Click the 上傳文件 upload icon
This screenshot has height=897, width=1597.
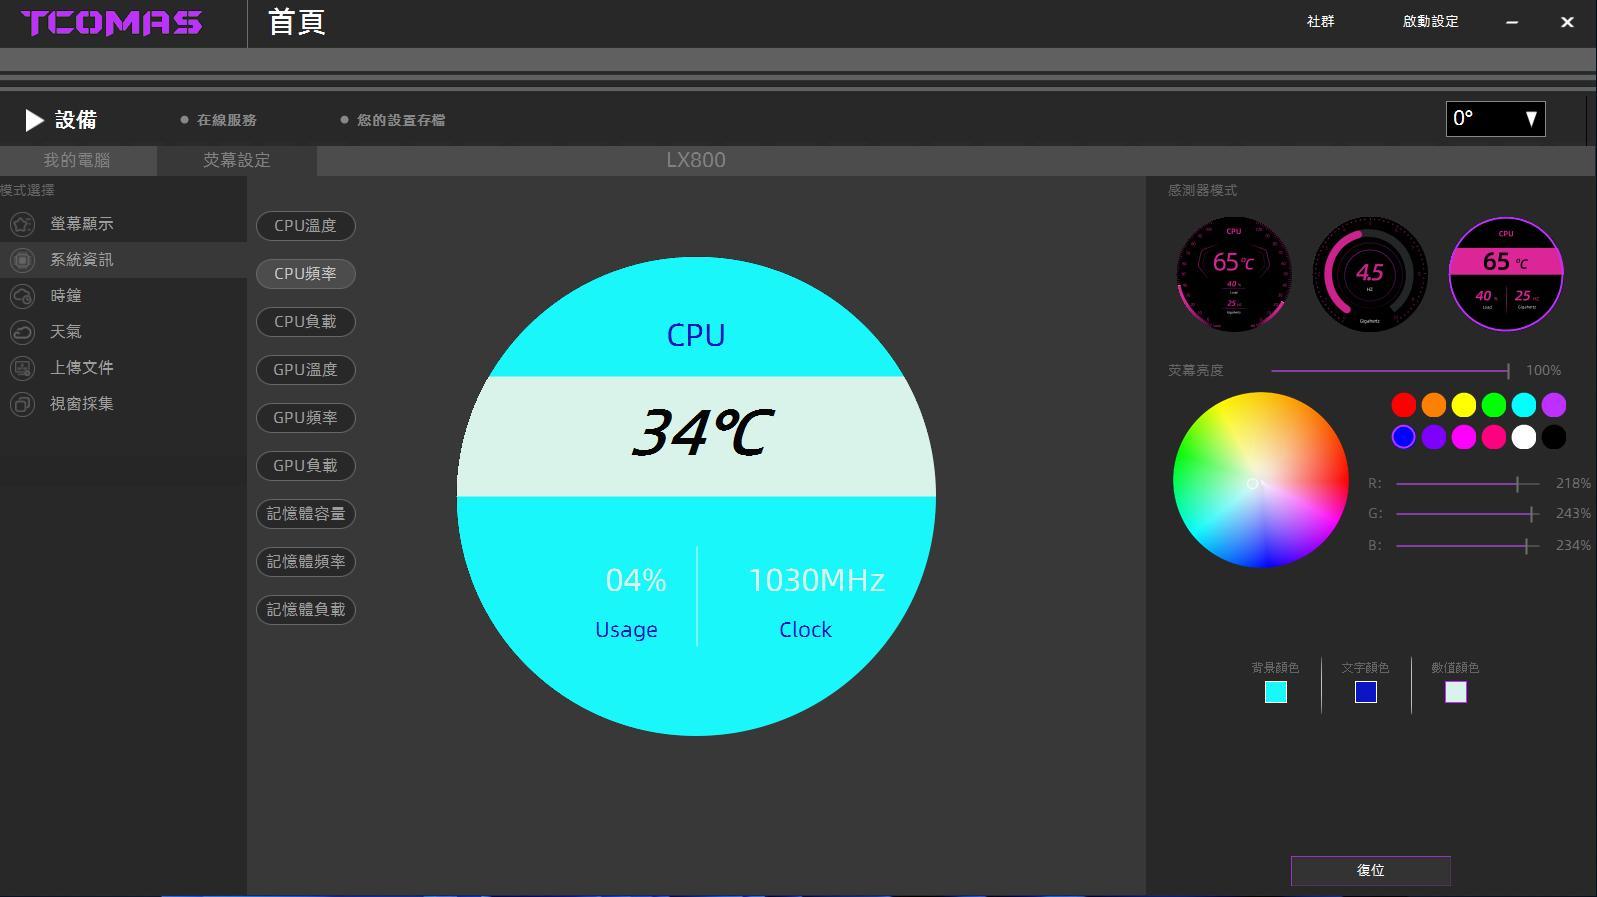click(x=22, y=368)
